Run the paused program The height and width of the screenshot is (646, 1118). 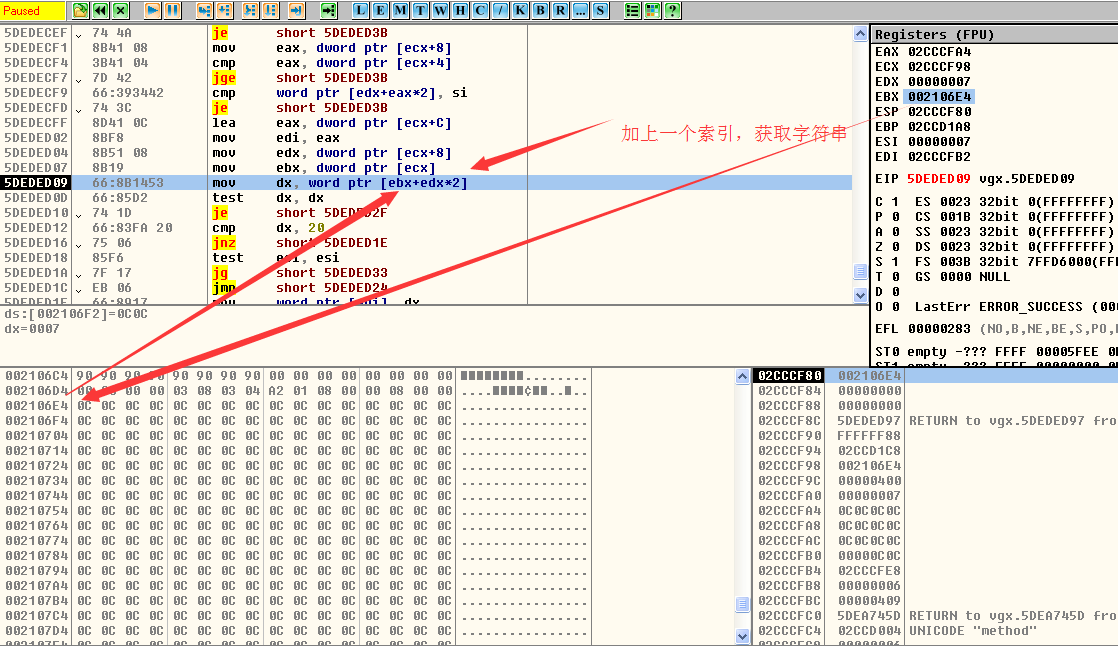(x=153, y=10)
